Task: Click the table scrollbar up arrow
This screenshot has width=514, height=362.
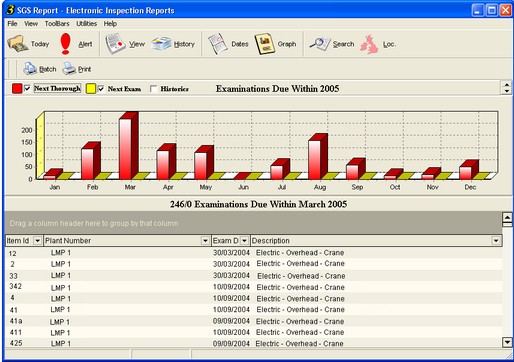Action: (507, 218)
